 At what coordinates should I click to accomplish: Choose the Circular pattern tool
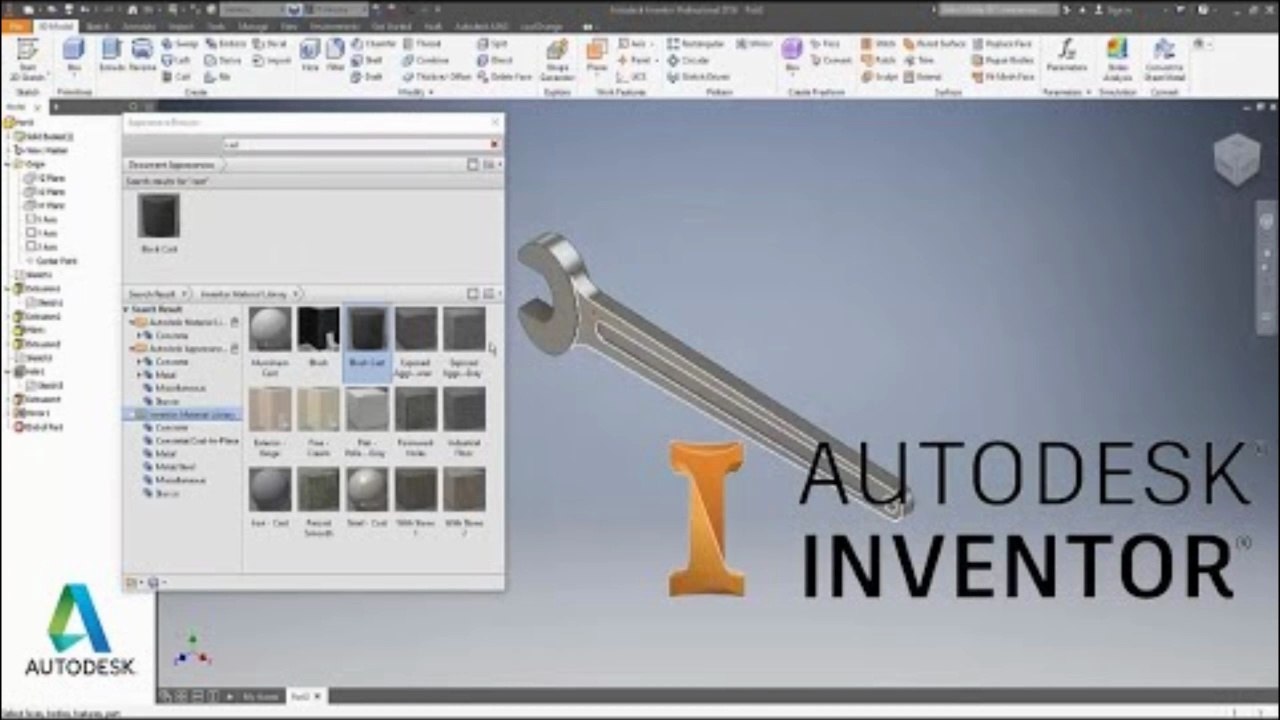point(689,60)
